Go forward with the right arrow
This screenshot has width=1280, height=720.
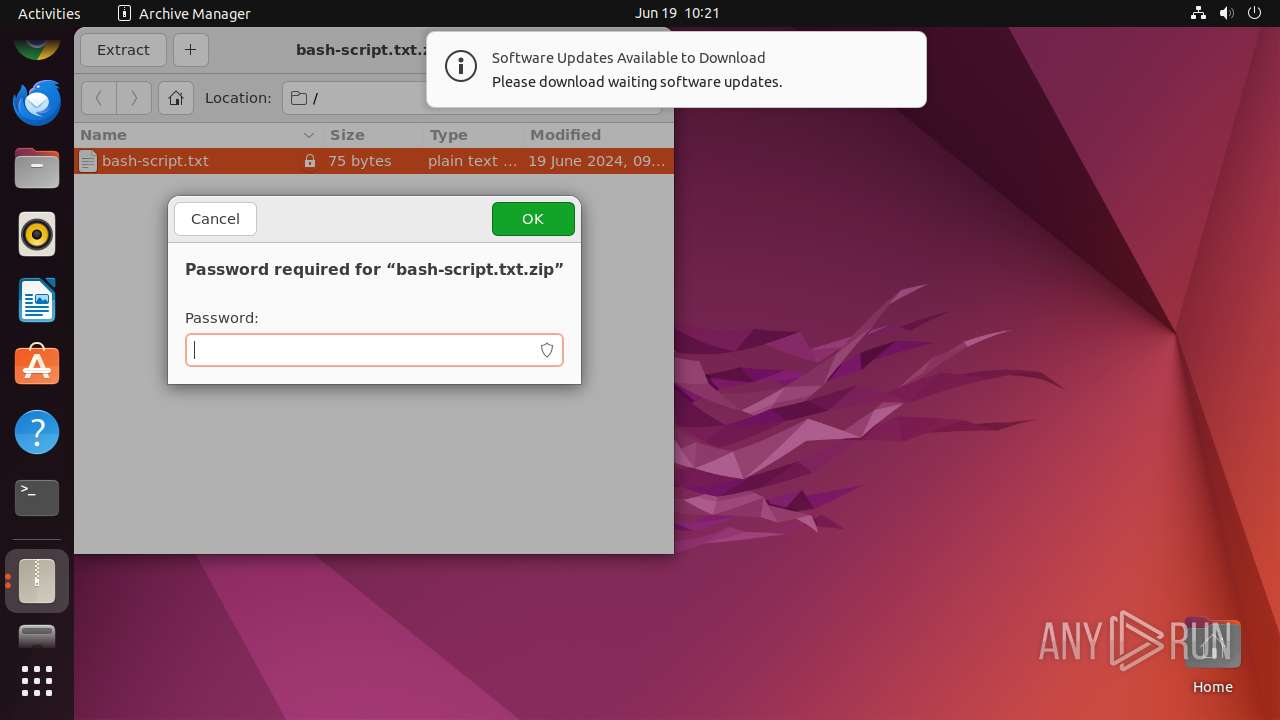(x=134, y=98)
